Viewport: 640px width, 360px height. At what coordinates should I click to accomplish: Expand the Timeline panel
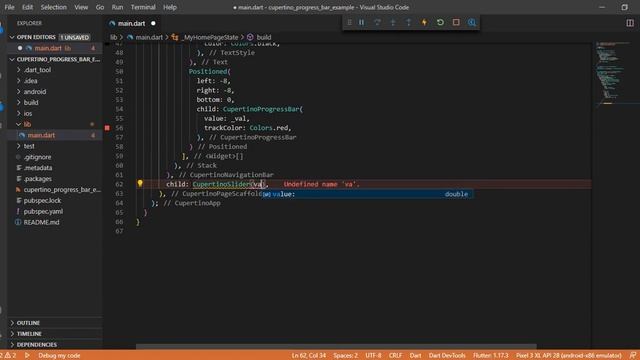pyautogui.click(x=54, y=333)
